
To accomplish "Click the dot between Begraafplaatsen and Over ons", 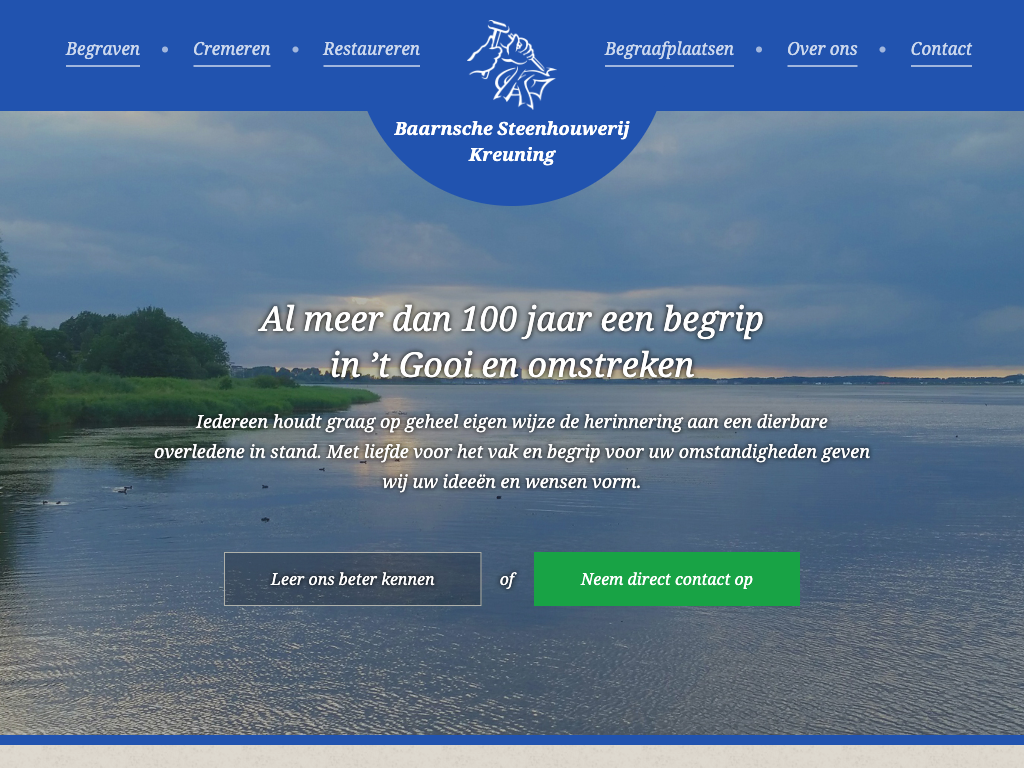I will pyautogui.click(x=759, y=49).
